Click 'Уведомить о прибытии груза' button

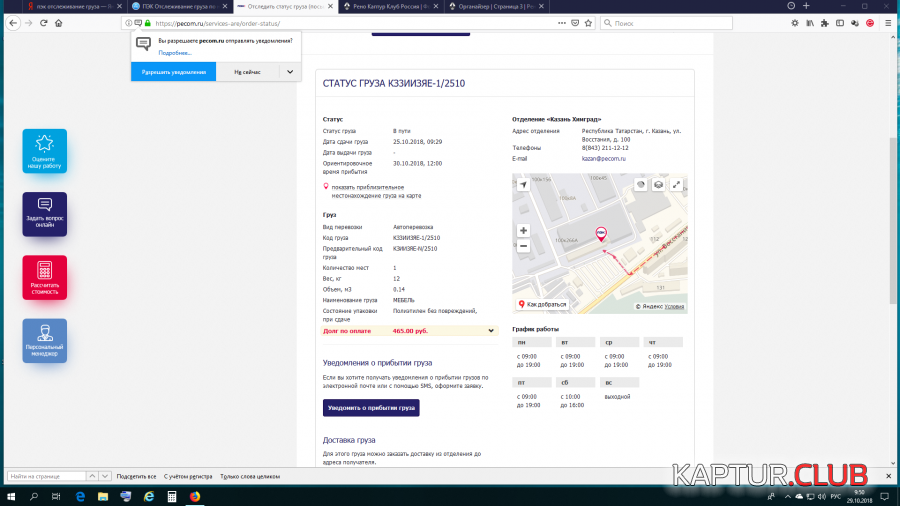(x=371, y=408)
